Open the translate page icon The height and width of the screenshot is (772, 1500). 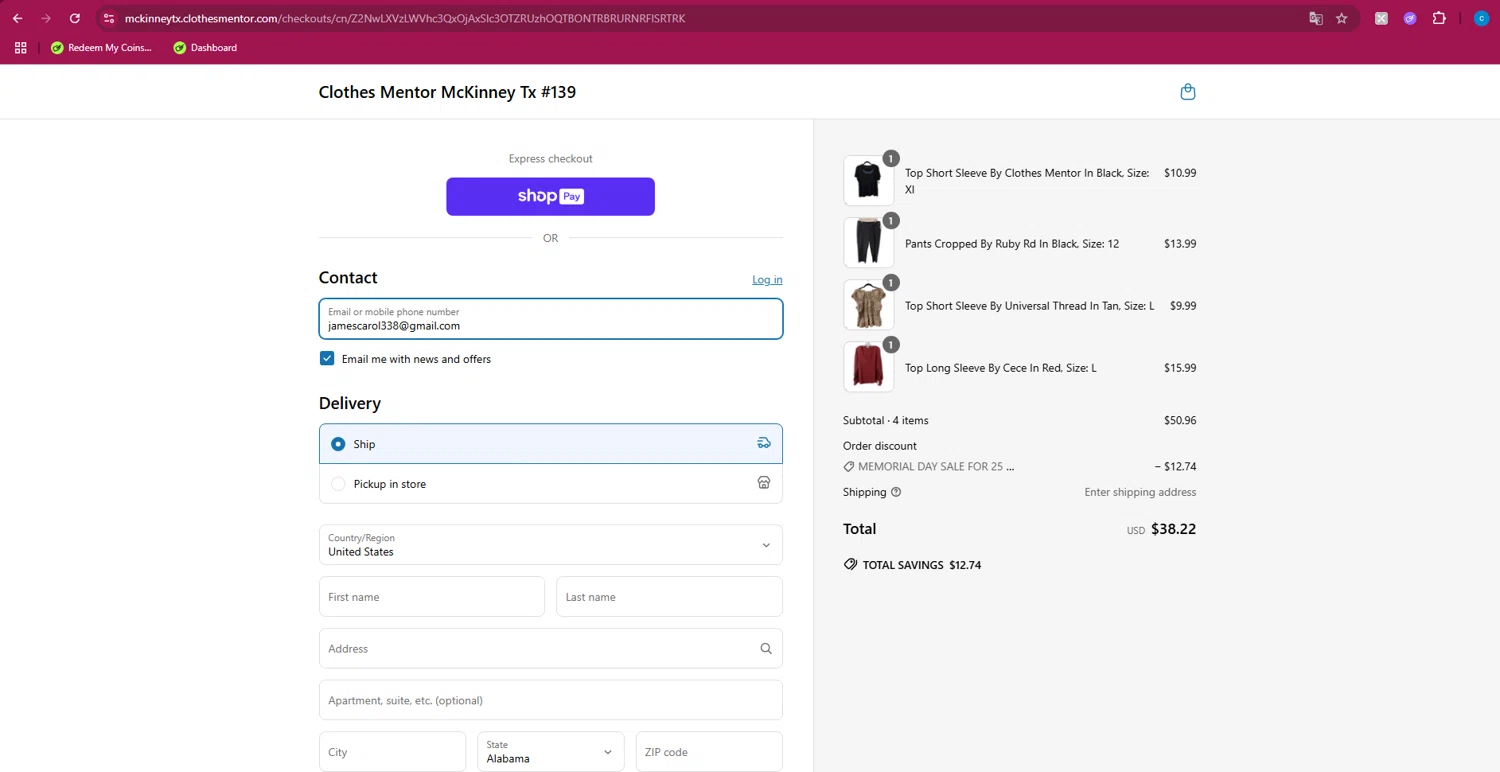pyautogui.click(x=1316, y=18)
